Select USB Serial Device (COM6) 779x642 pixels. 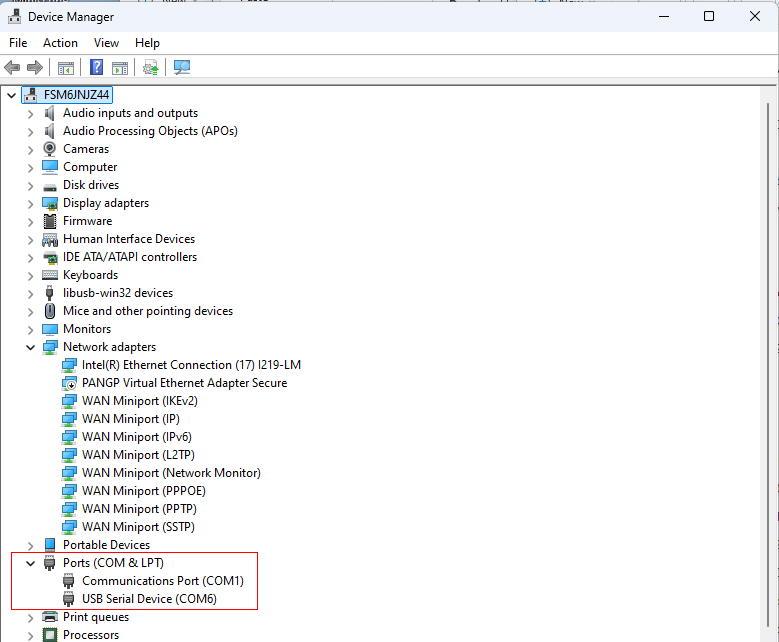[x=149, y=599]
